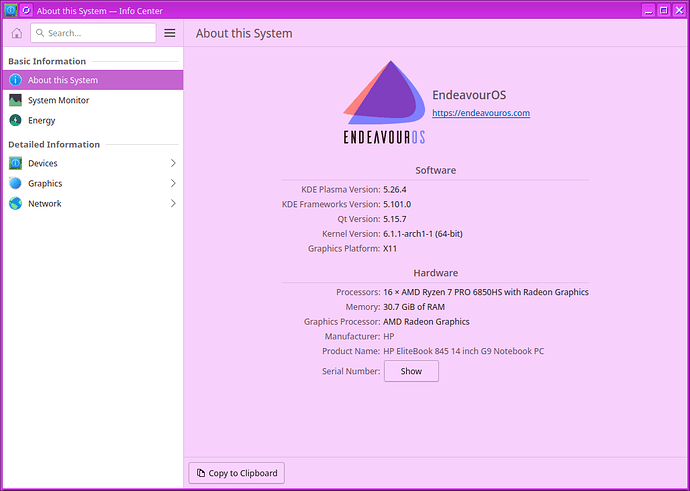Expand the Network chevron

(x=173, y=204)
